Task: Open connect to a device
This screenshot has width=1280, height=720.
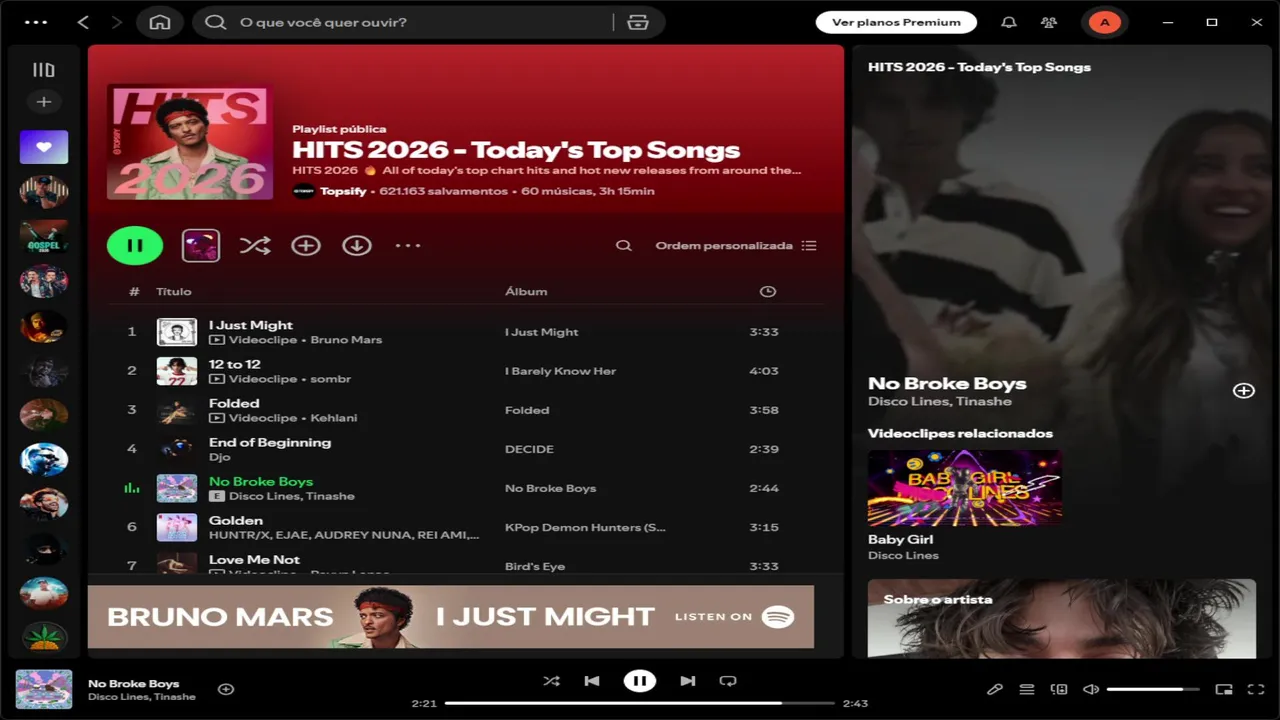Action: (1059, 689)
